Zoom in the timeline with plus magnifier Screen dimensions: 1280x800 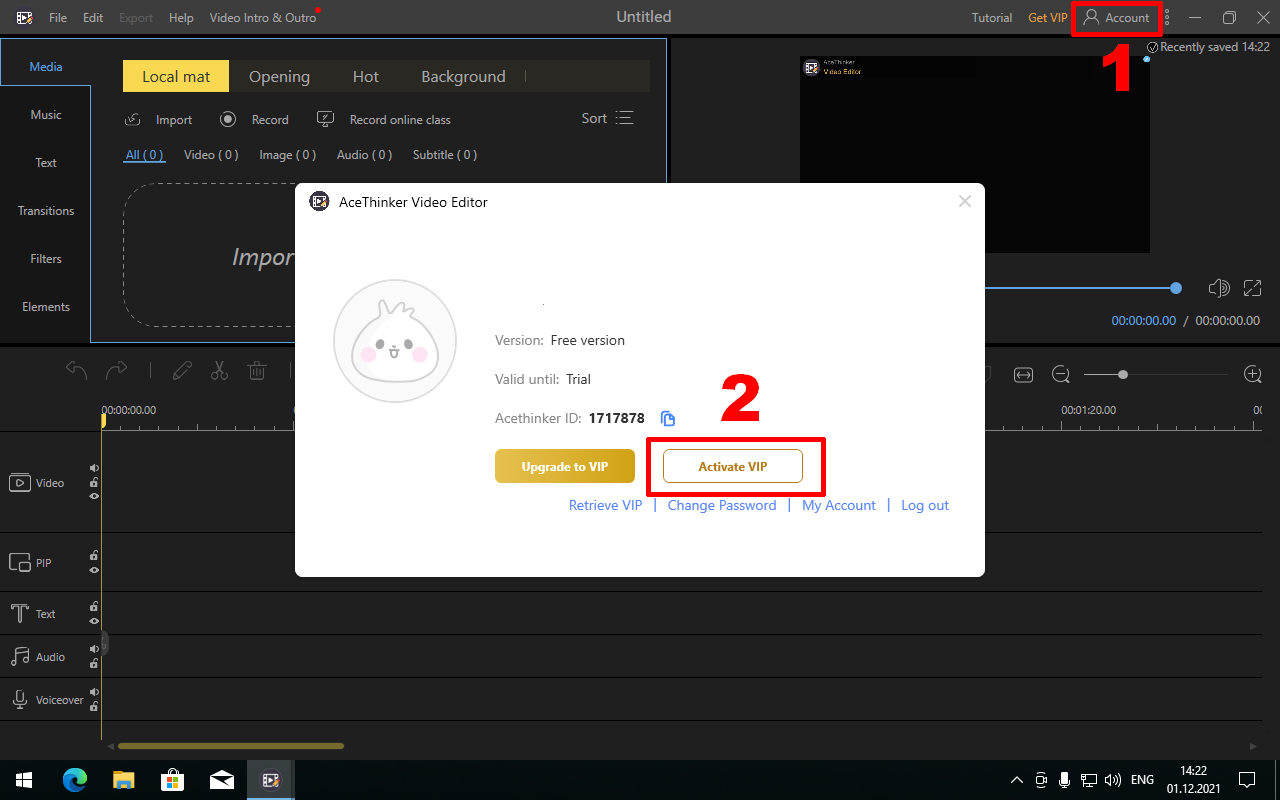[x=1252, y=374]
